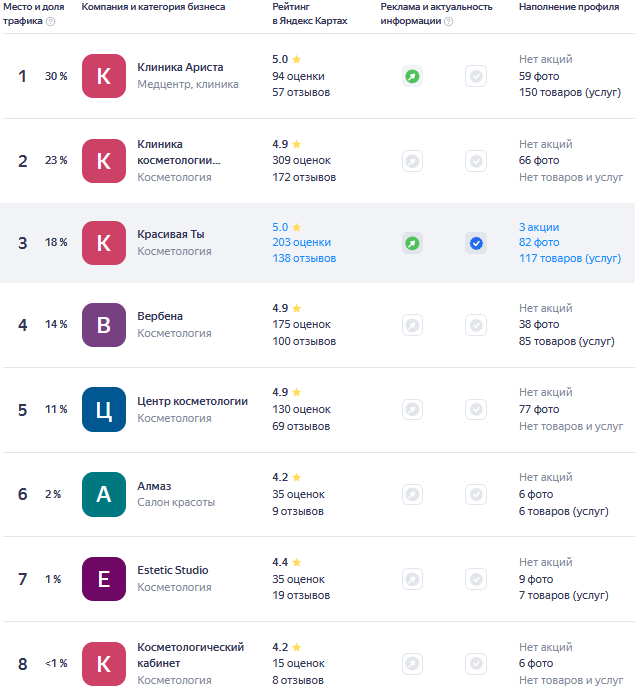Open the 138 отзывов link
Viewport: 635px width, 700px height.
tap(304, 258)
